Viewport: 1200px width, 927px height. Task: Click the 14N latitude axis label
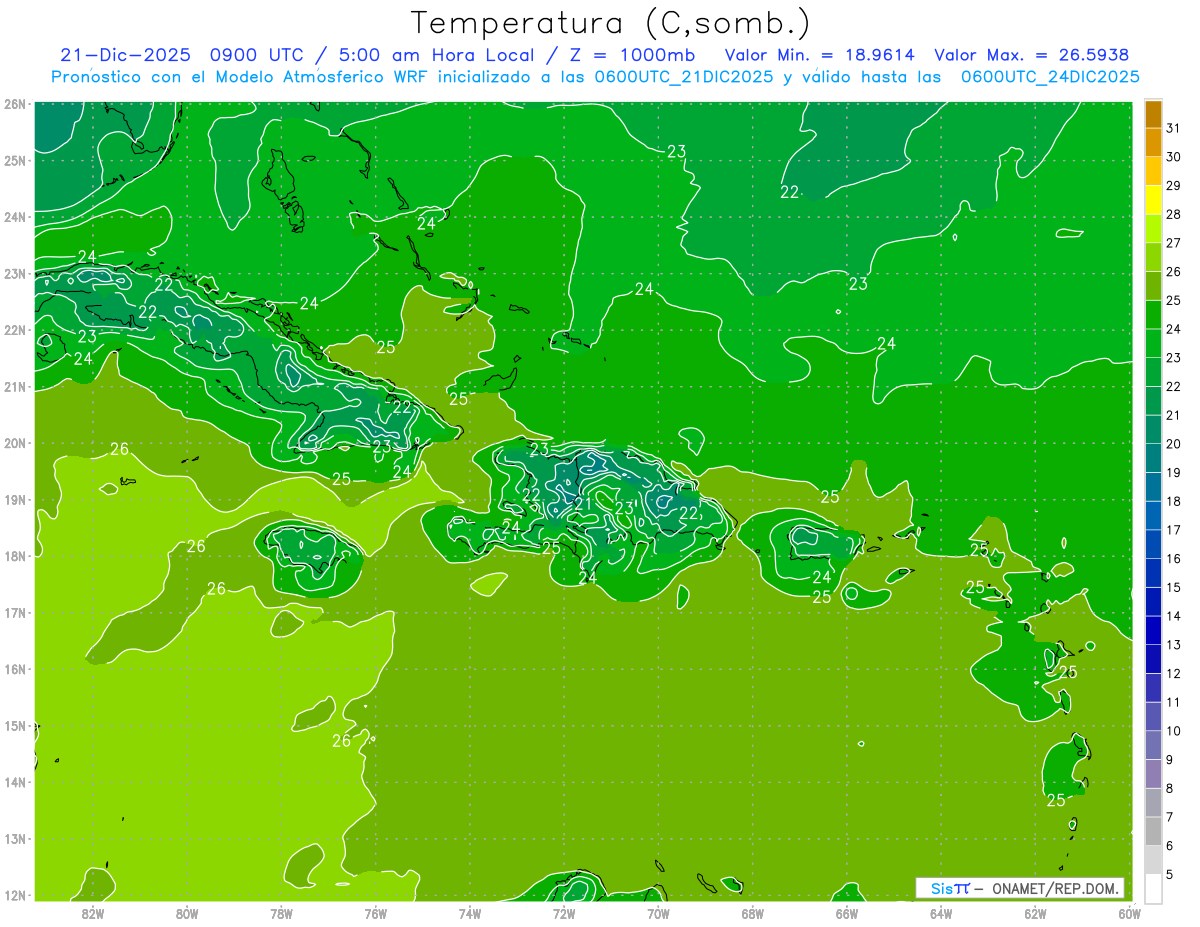tap(14, 782)
